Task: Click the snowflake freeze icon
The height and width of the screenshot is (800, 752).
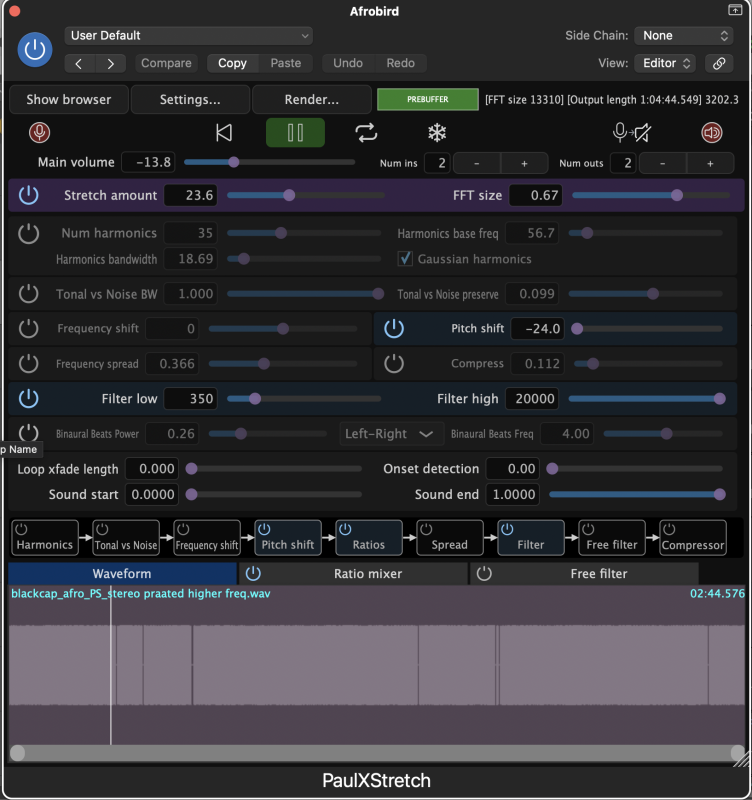Action: coord(437,133)
